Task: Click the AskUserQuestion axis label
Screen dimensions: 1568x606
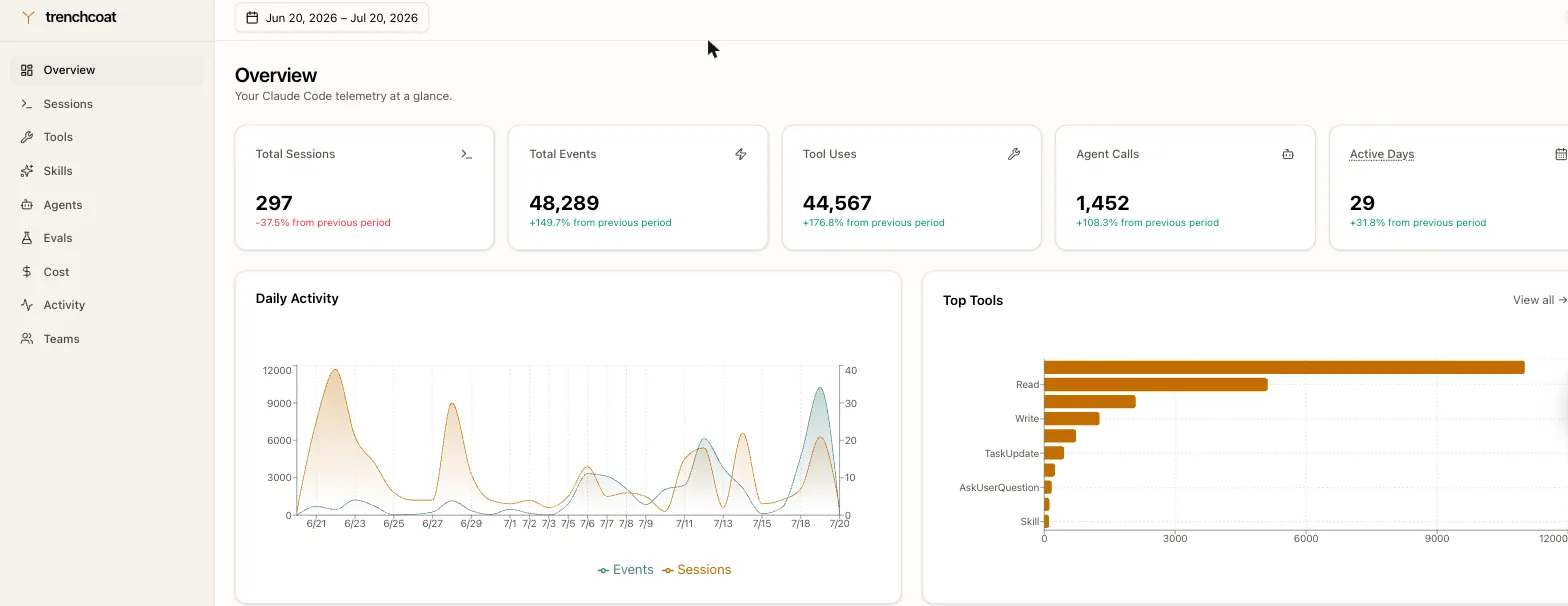Action: coord(999,488)
